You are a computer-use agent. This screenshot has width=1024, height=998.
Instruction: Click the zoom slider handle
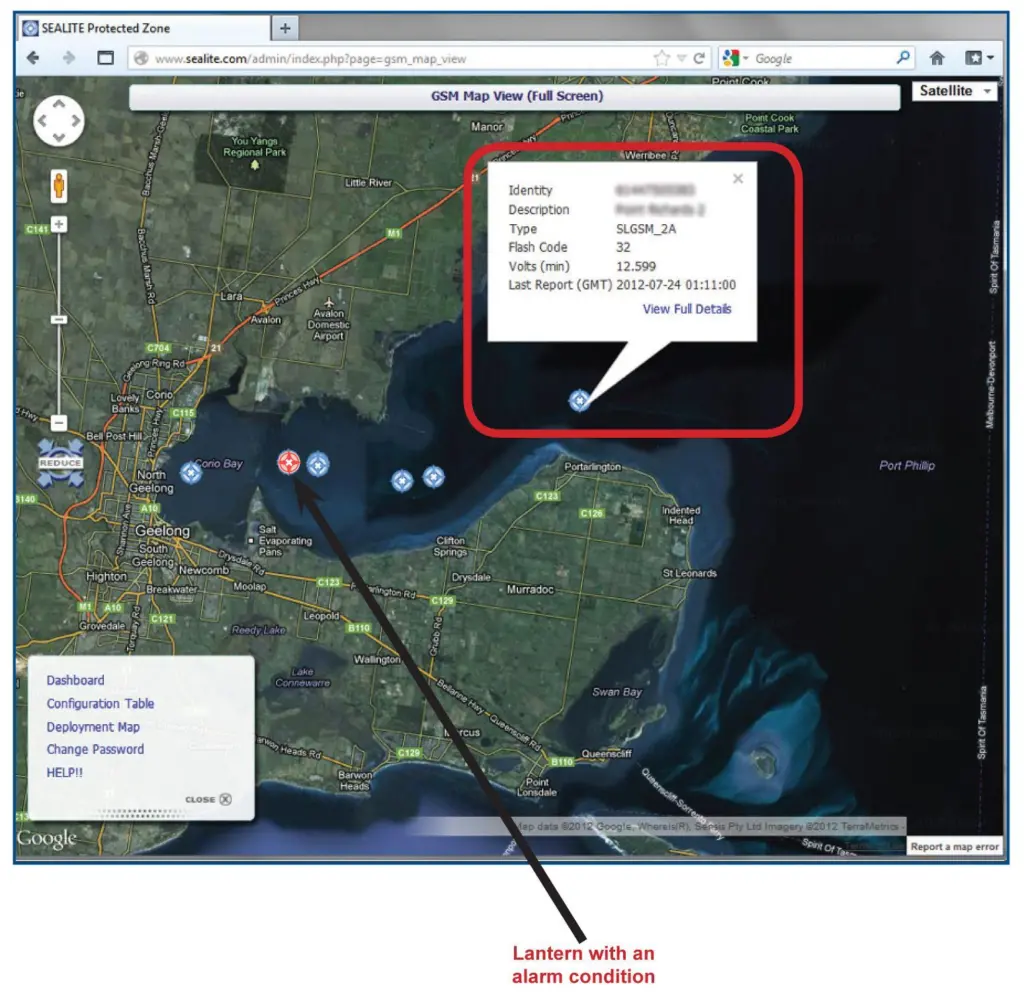point(59,319)
